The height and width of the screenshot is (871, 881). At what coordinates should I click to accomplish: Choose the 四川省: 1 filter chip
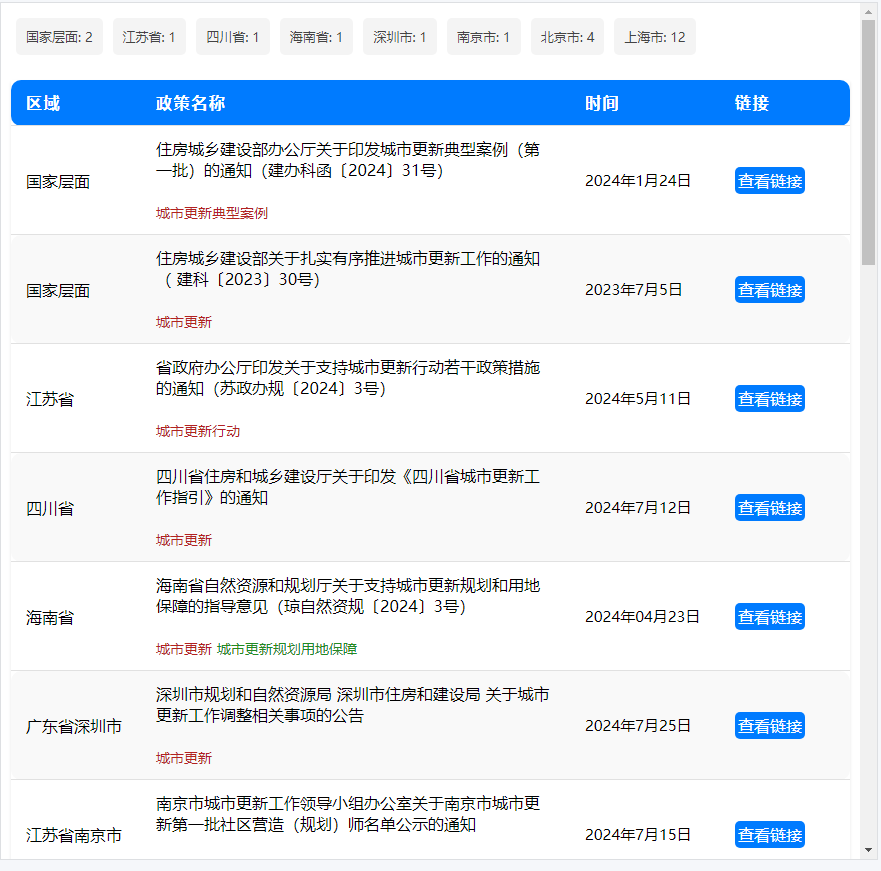point(233,37)
